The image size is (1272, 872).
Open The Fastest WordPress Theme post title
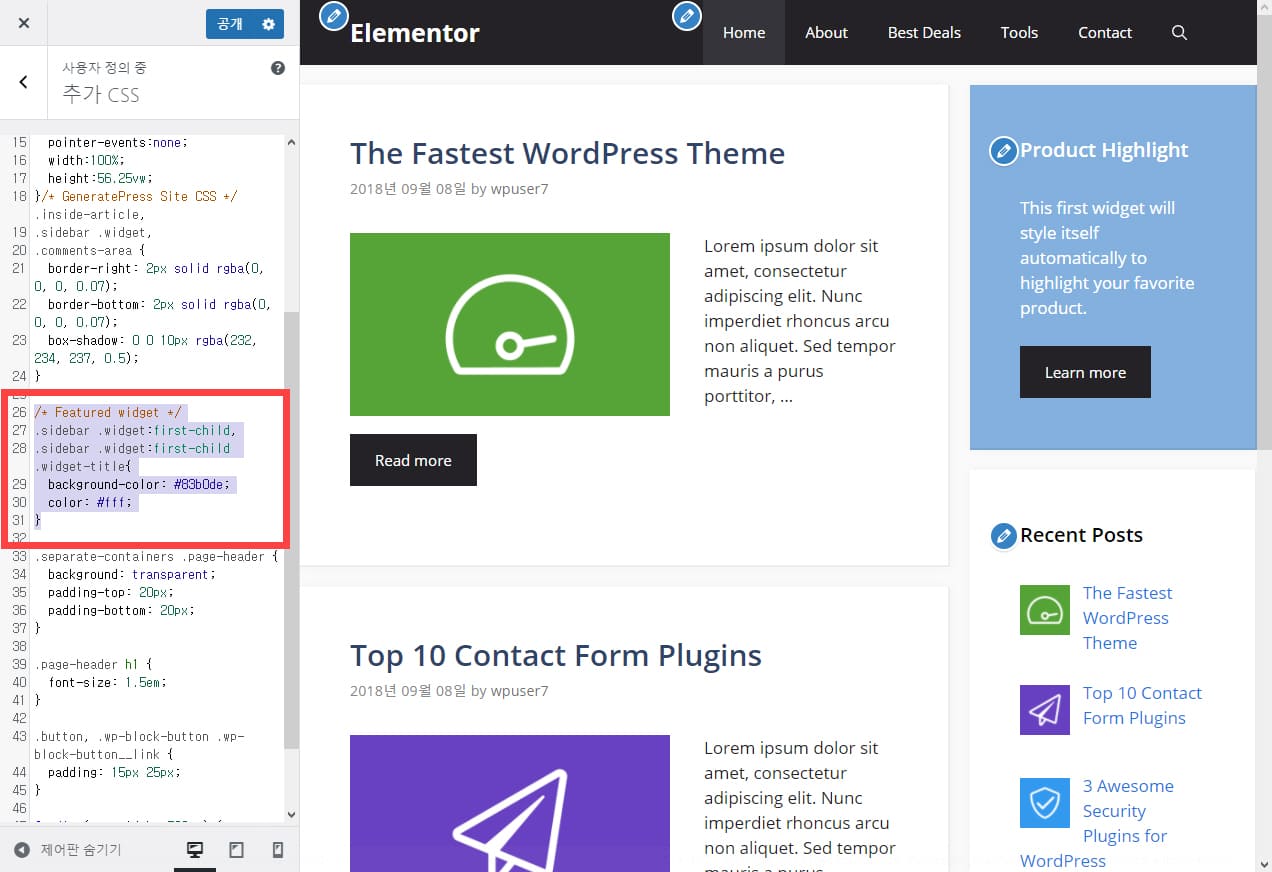(x=567, y=153)
